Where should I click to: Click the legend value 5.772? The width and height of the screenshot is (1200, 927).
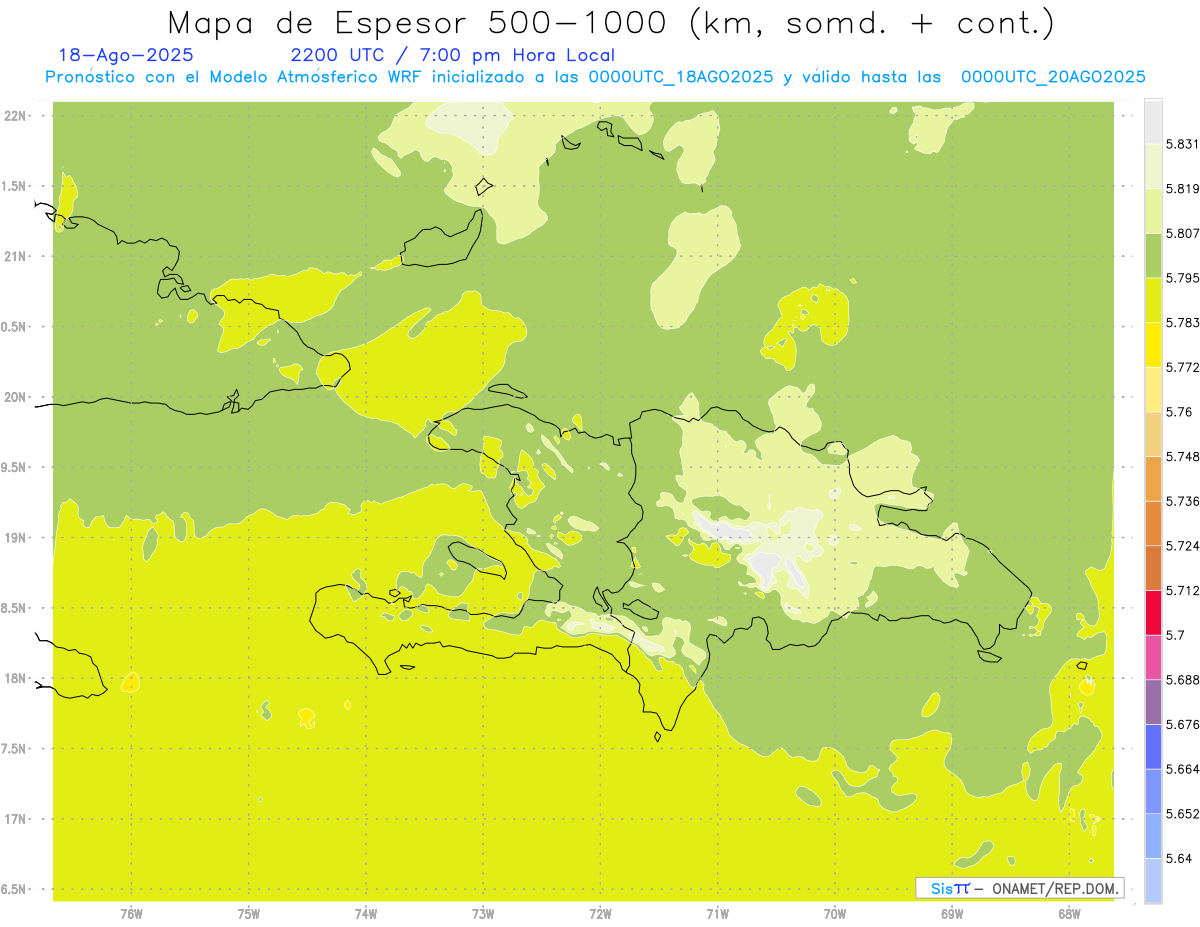1182,367
